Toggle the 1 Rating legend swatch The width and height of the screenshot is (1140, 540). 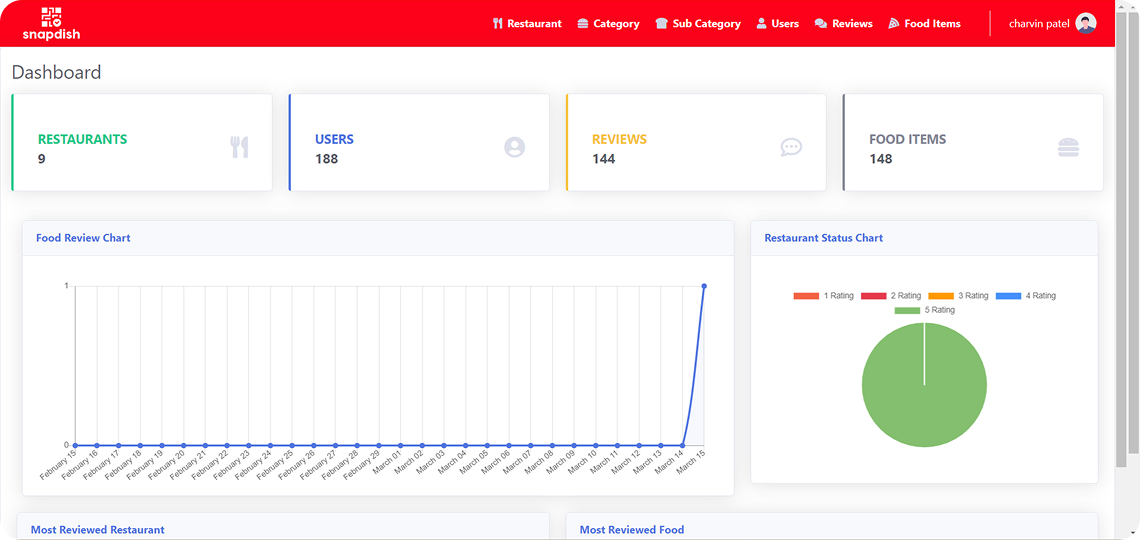tap(806, 296)
